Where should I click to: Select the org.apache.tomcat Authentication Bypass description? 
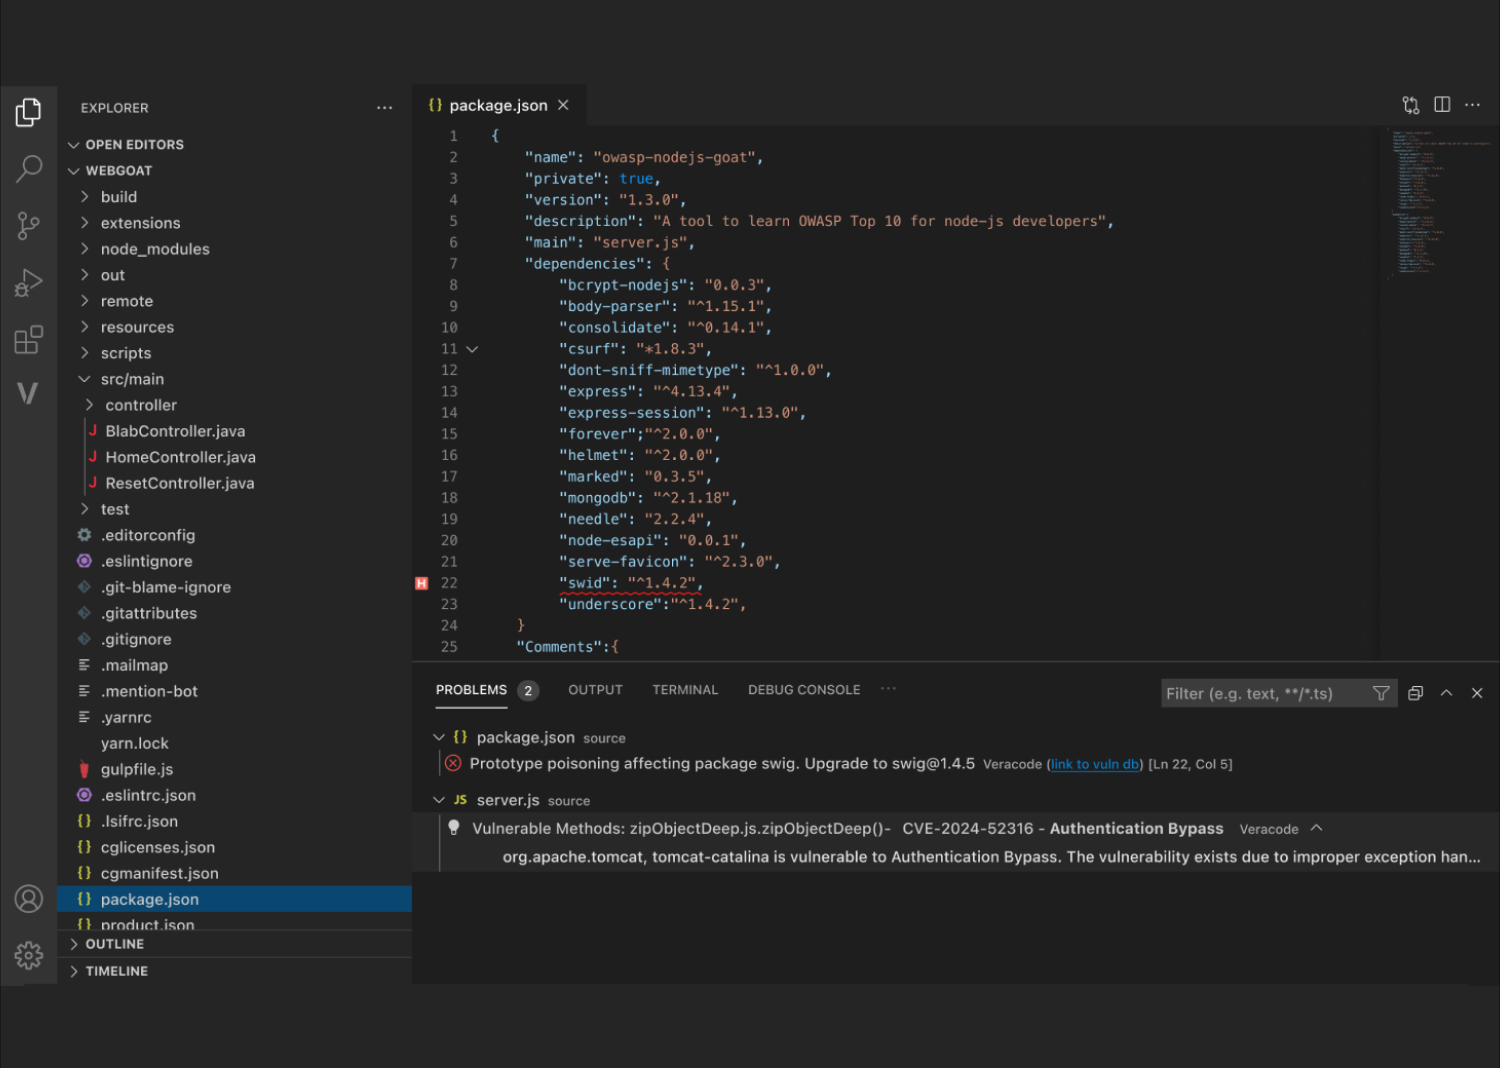click(x=991, y=857)
